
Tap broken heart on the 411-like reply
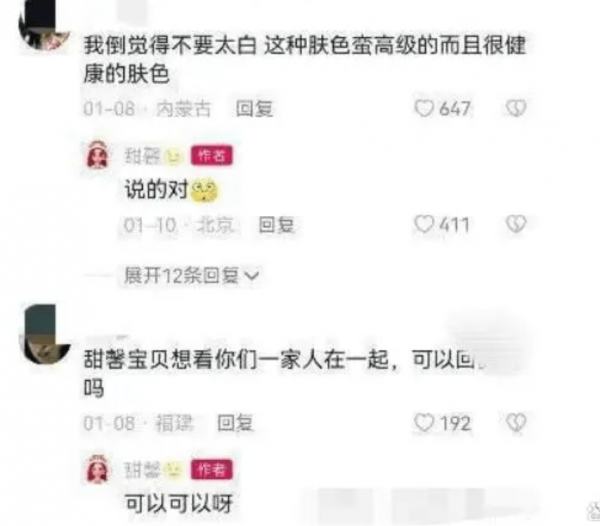516,224
